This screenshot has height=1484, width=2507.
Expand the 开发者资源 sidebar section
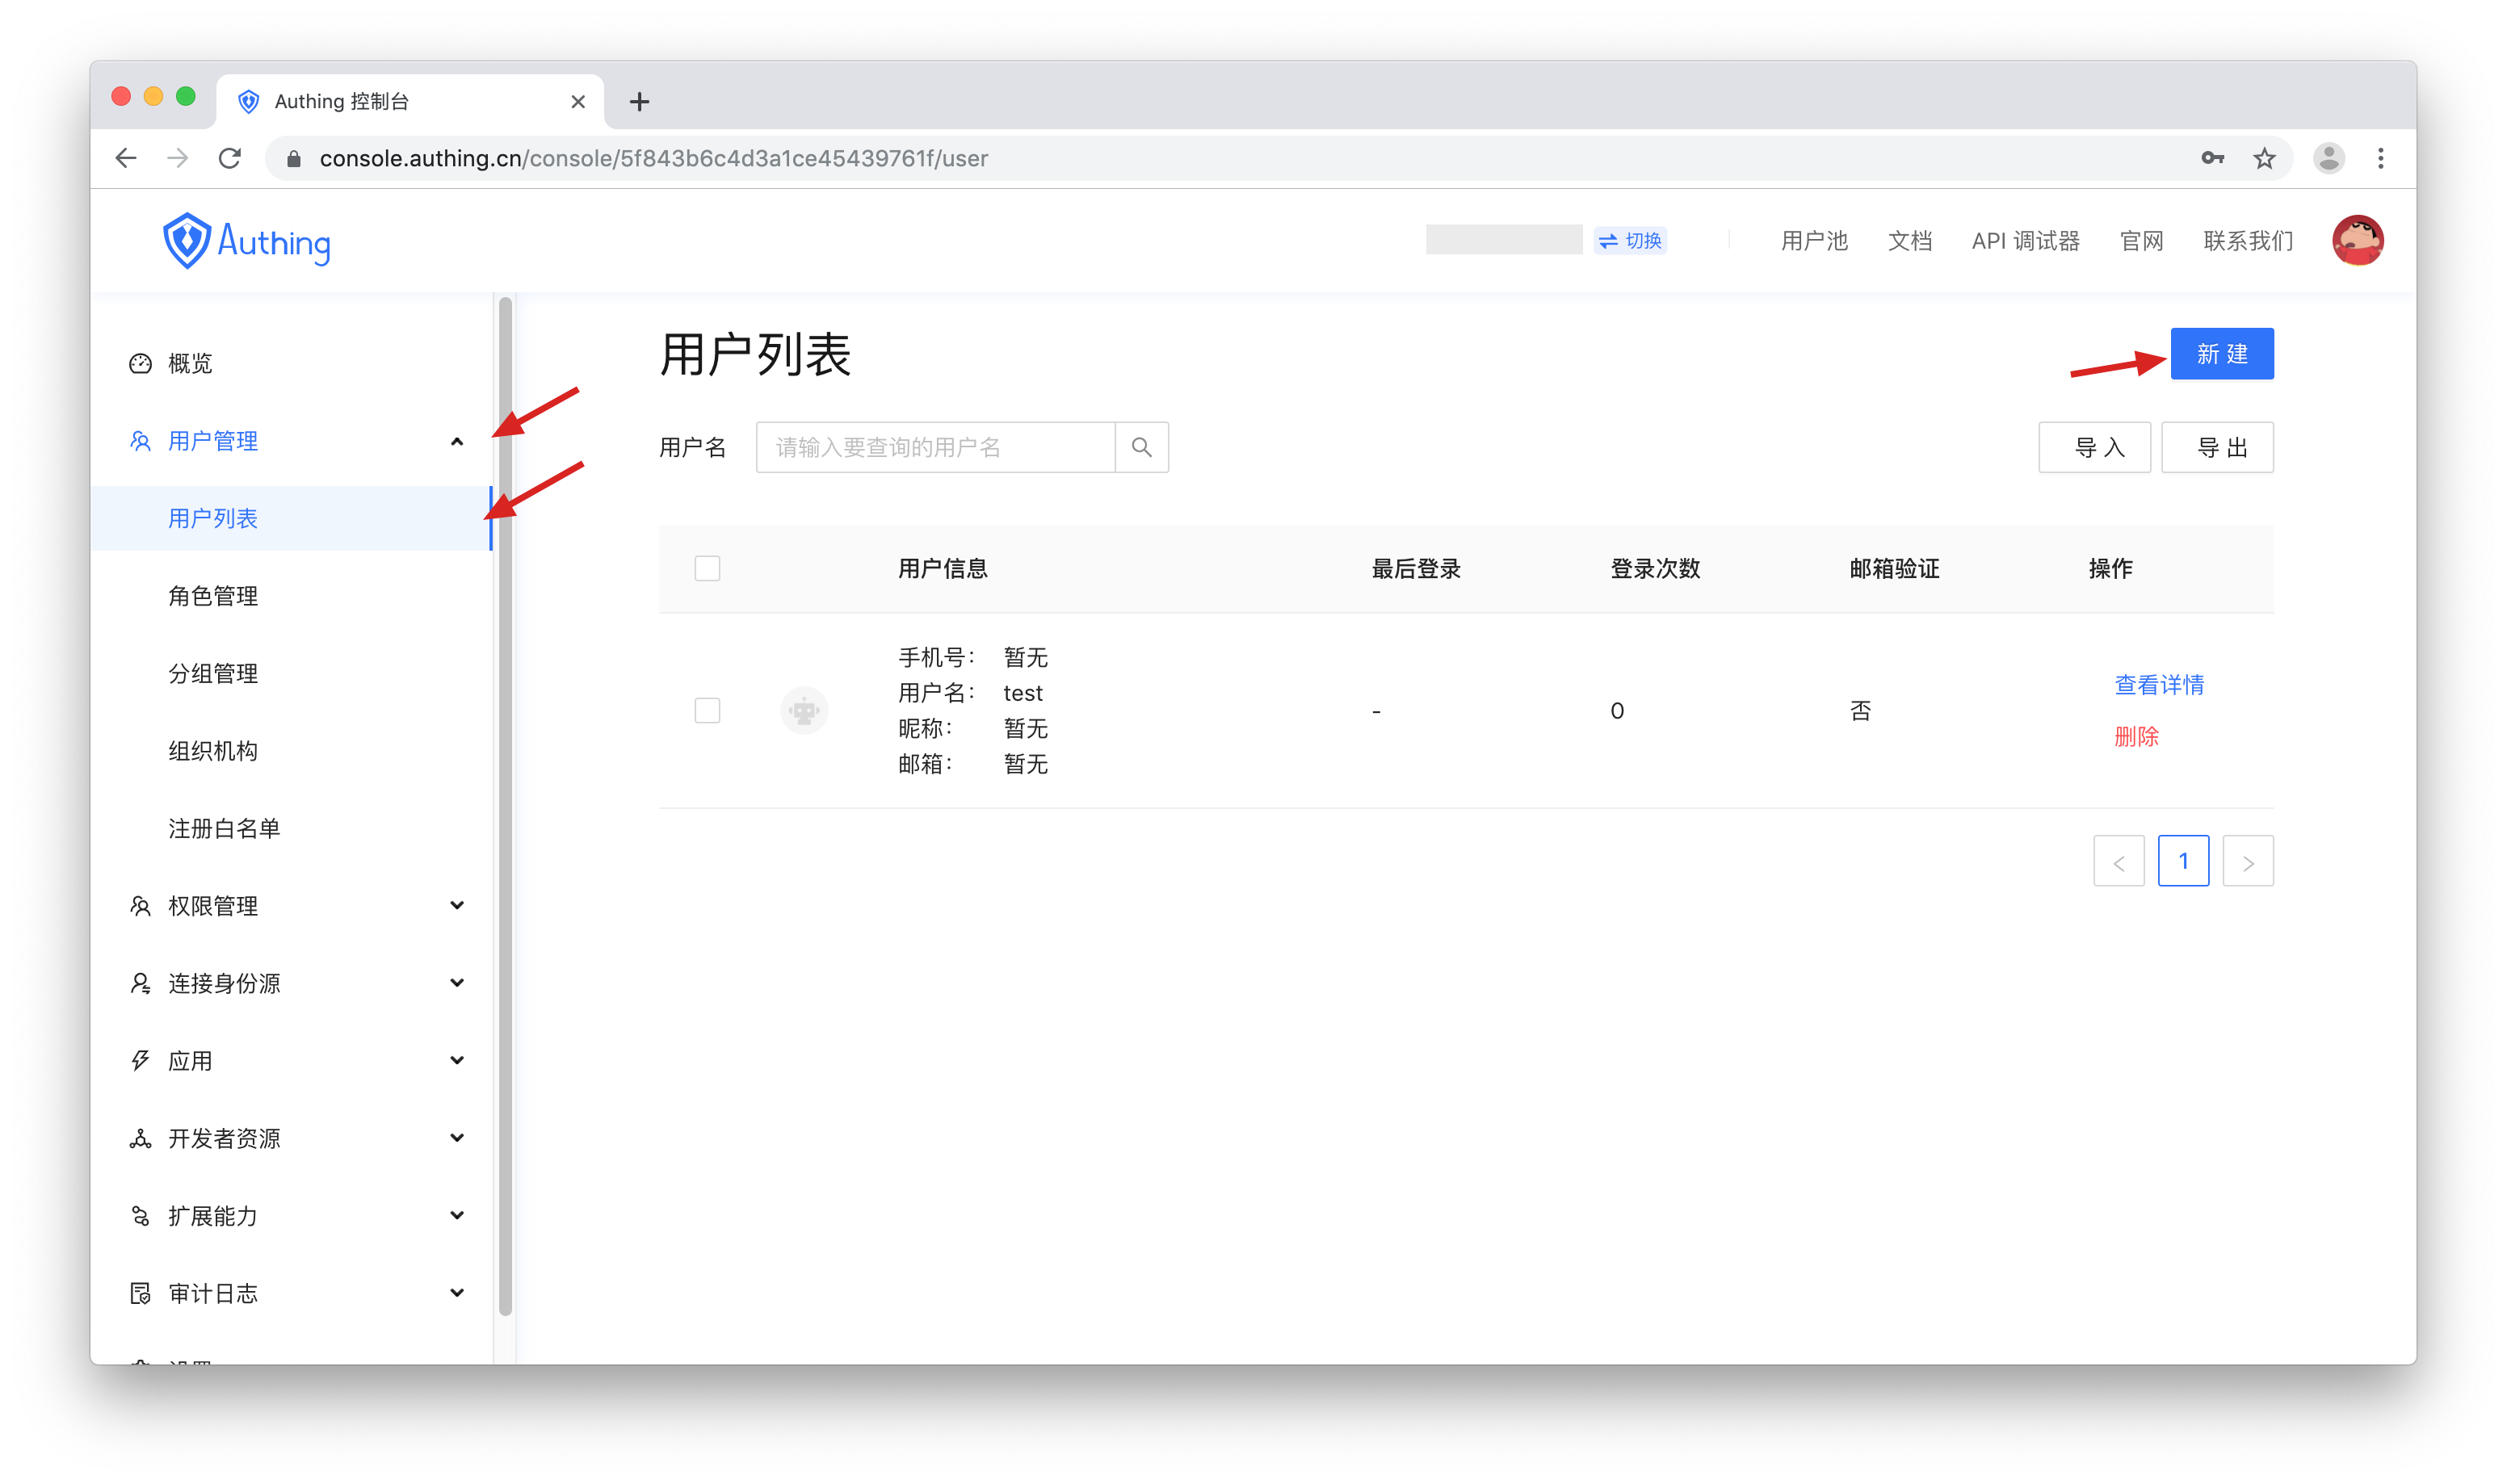click(457, 1138)
